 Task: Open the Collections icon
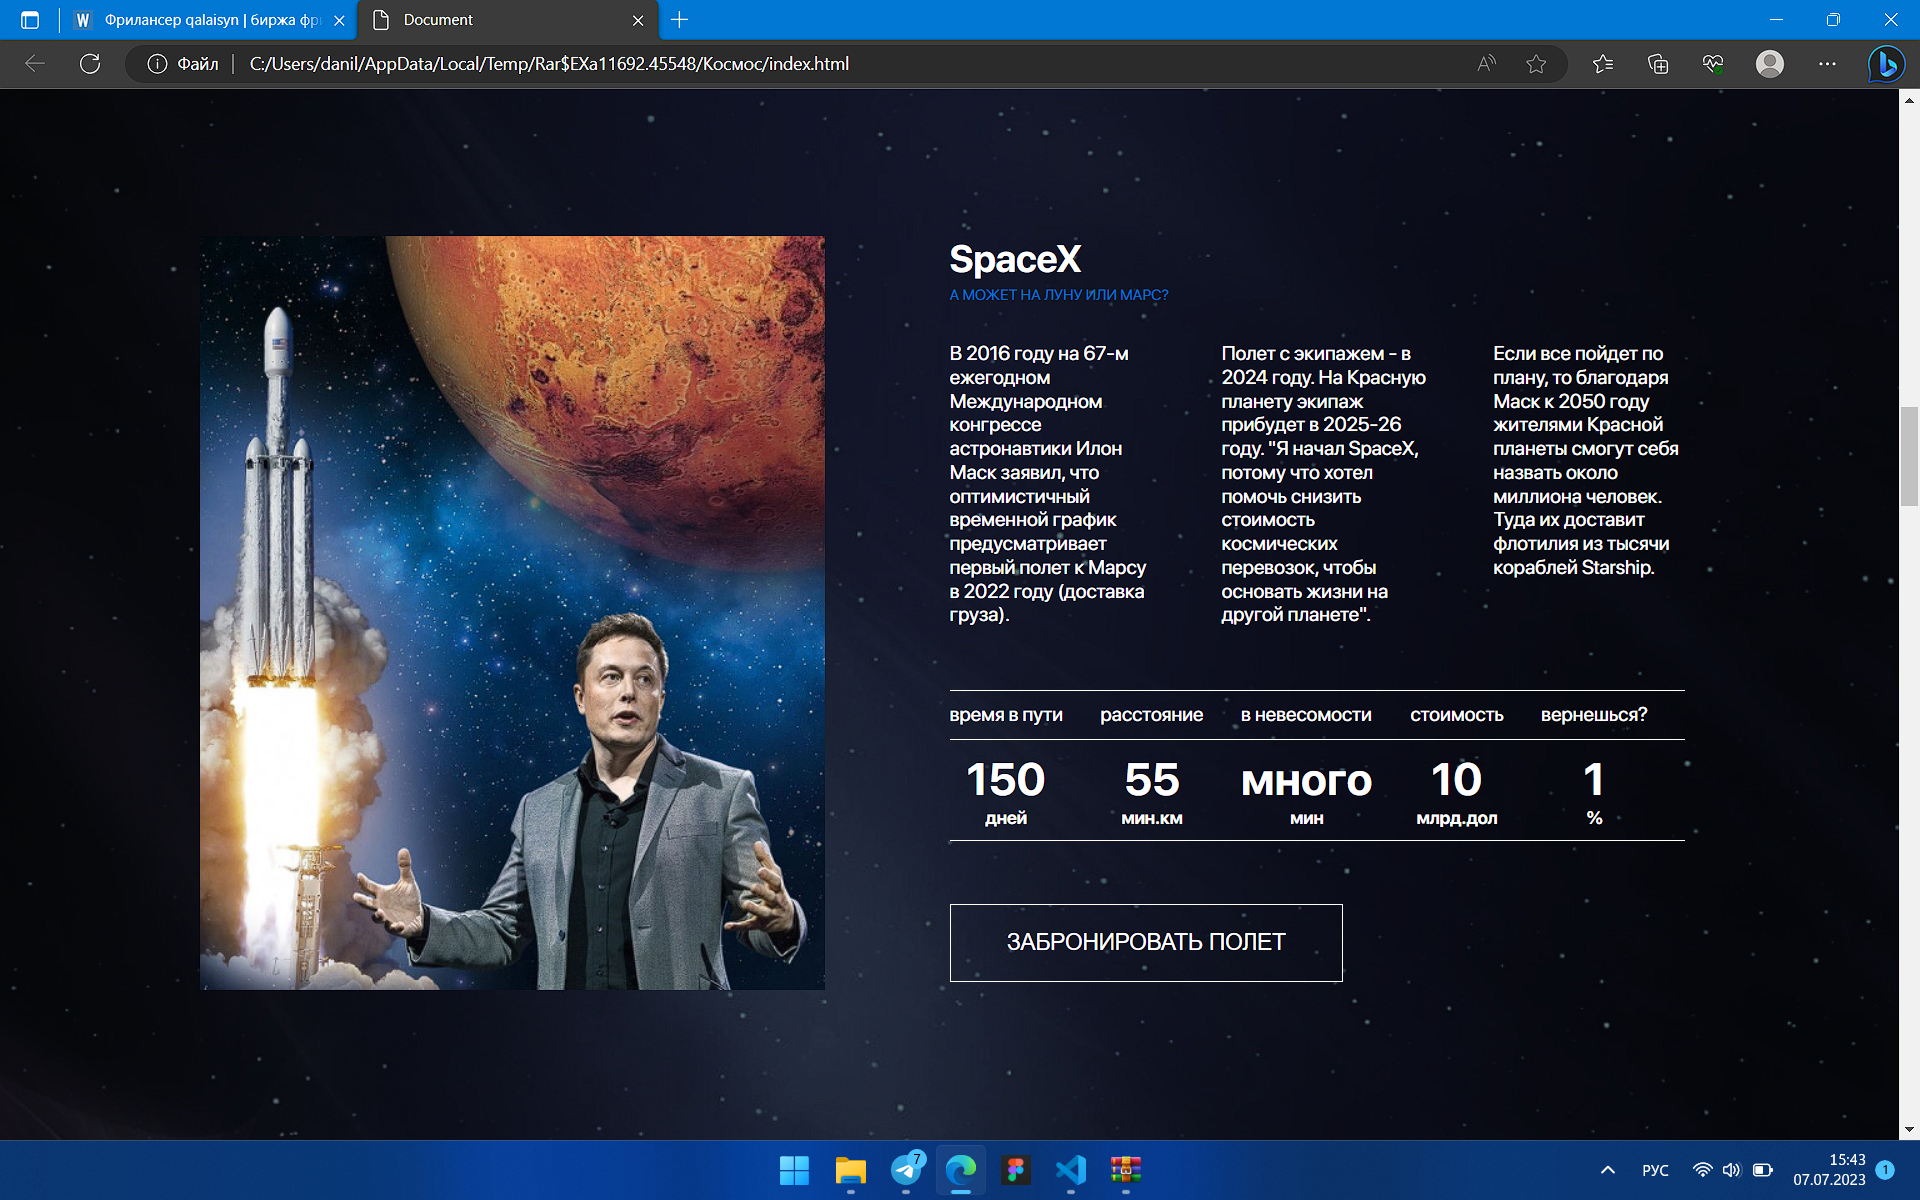1658,64
